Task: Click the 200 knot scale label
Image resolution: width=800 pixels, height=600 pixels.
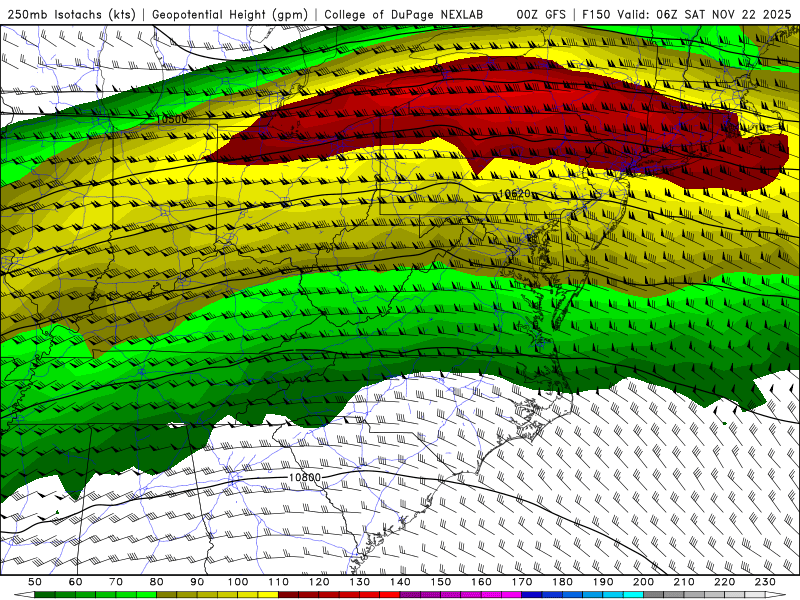Action: (643, 582)
